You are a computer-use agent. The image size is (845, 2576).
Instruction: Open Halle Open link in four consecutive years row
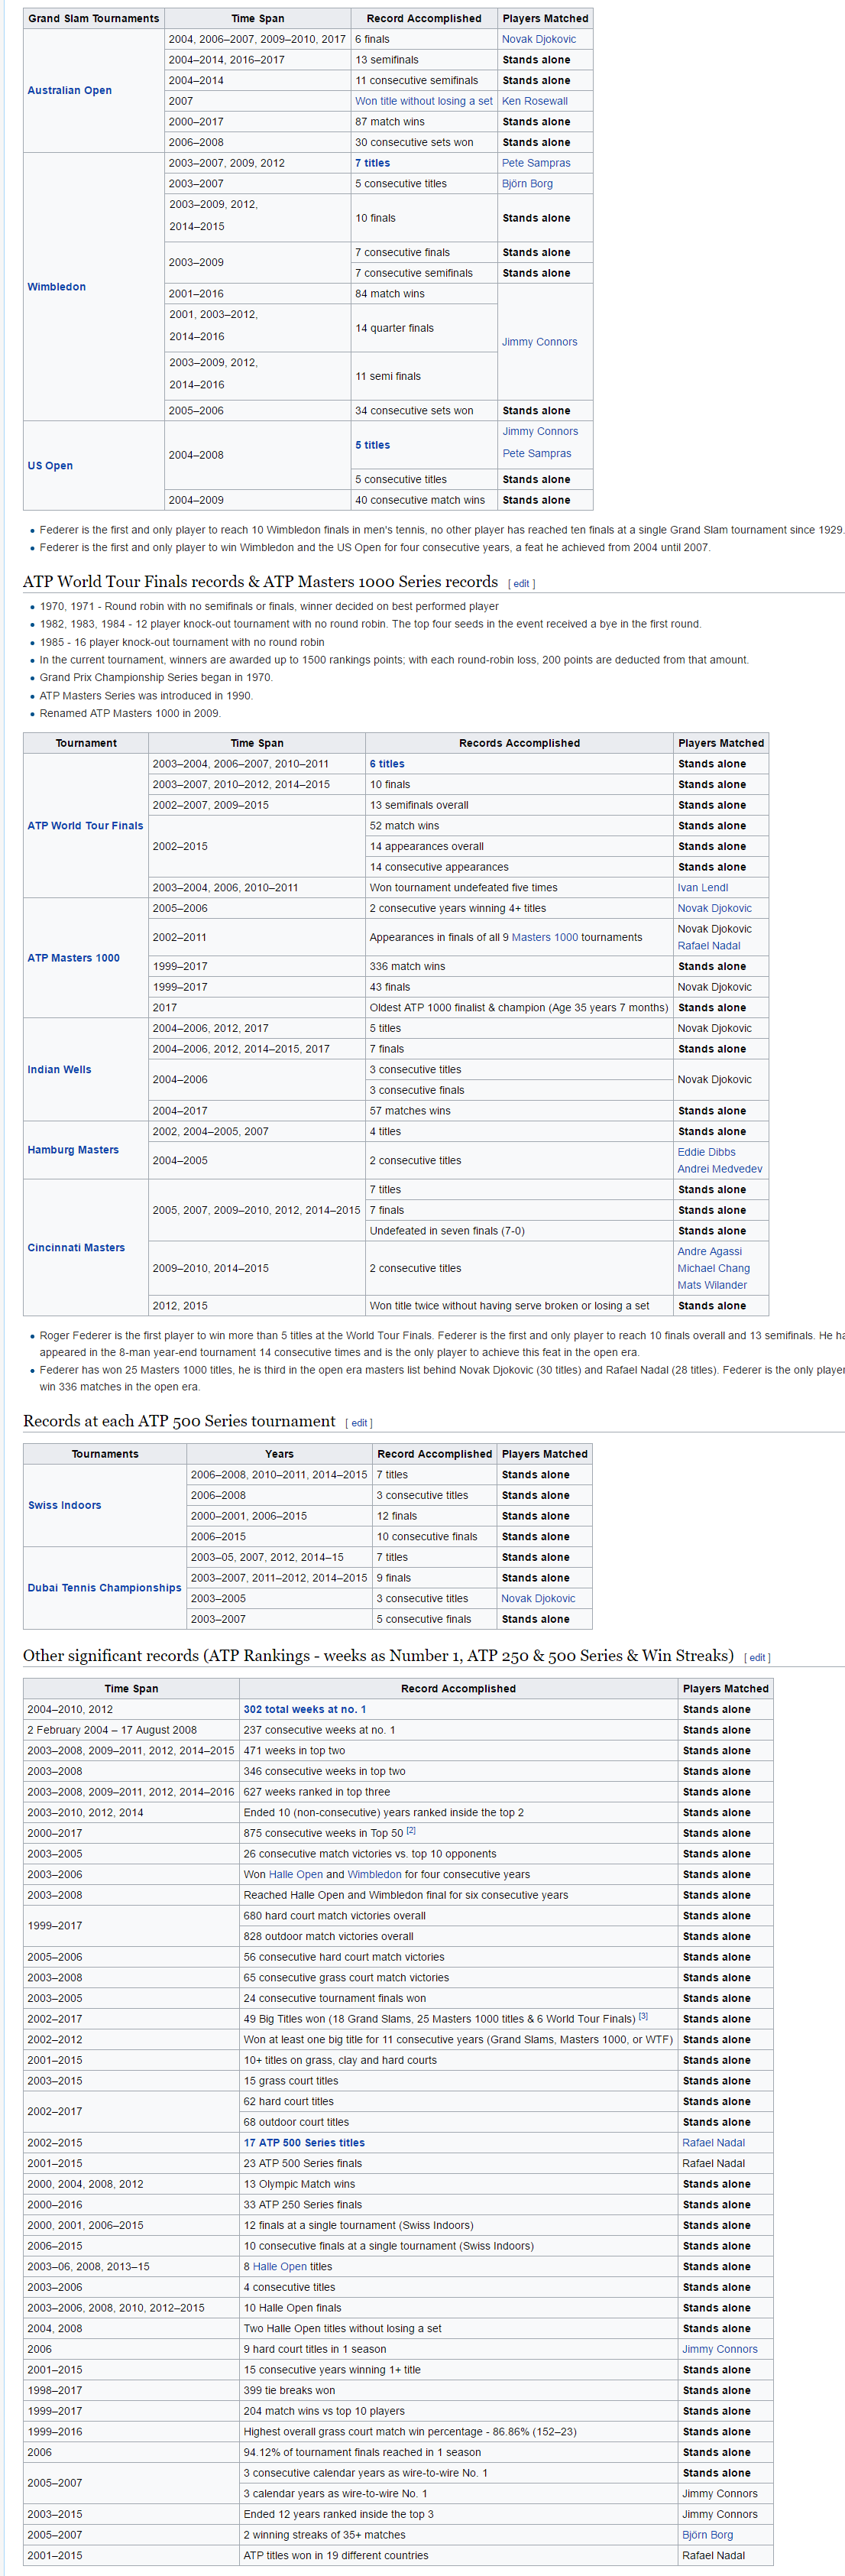point(295,1874)
